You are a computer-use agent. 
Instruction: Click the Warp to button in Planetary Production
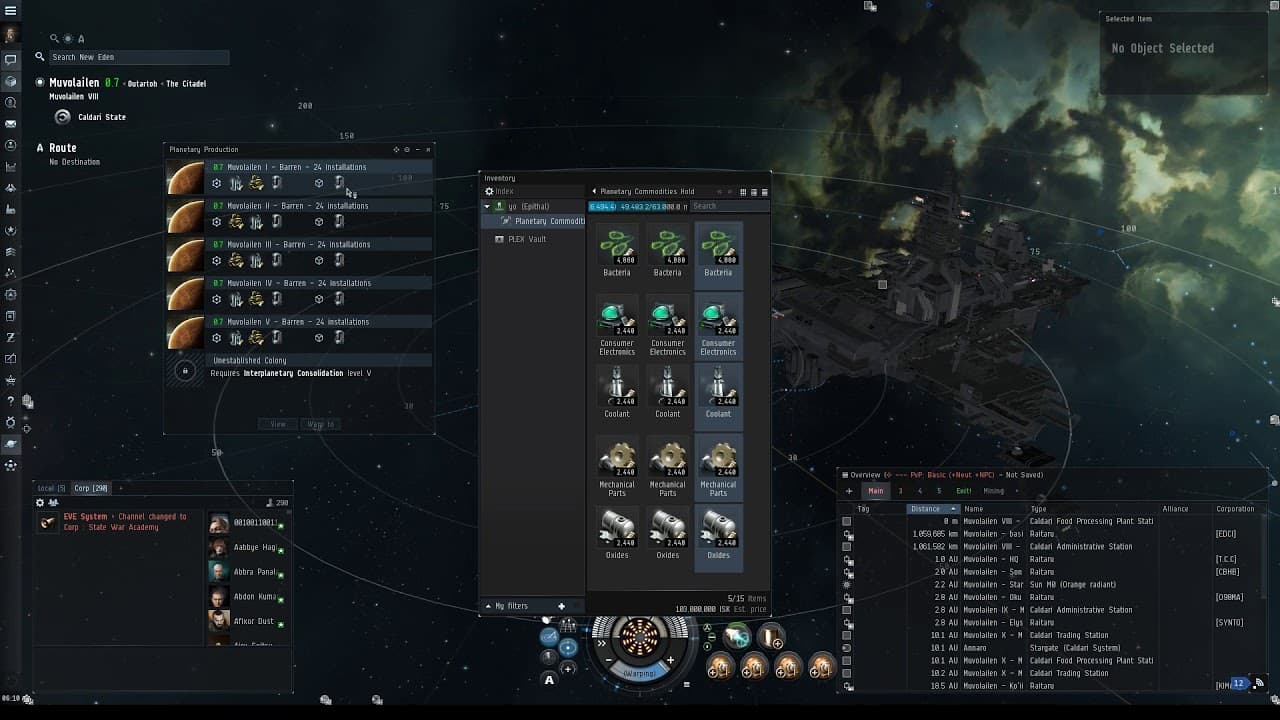pyautogui.click(x=321, y=424)
